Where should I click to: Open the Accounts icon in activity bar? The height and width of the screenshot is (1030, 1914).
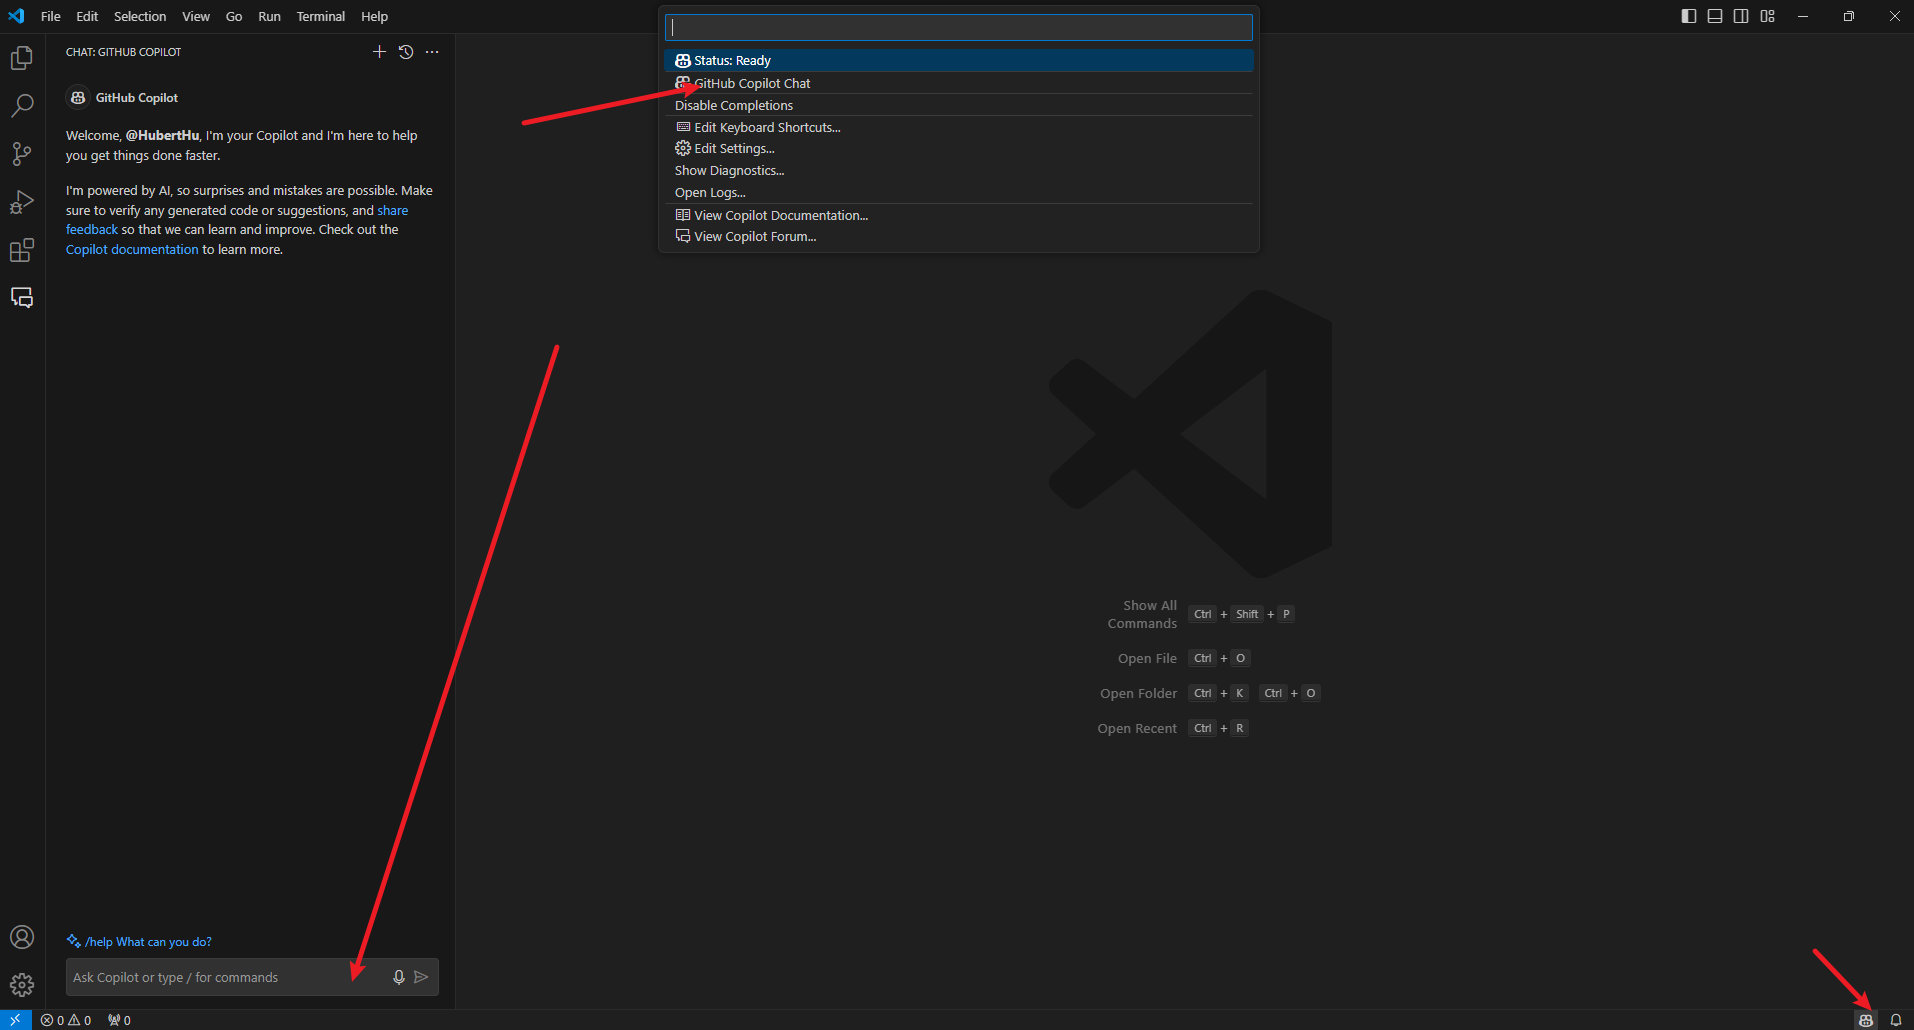[22, 937]
